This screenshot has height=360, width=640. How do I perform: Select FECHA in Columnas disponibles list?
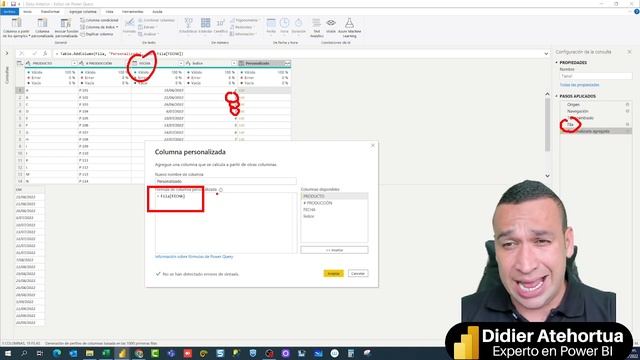point(334,209)
